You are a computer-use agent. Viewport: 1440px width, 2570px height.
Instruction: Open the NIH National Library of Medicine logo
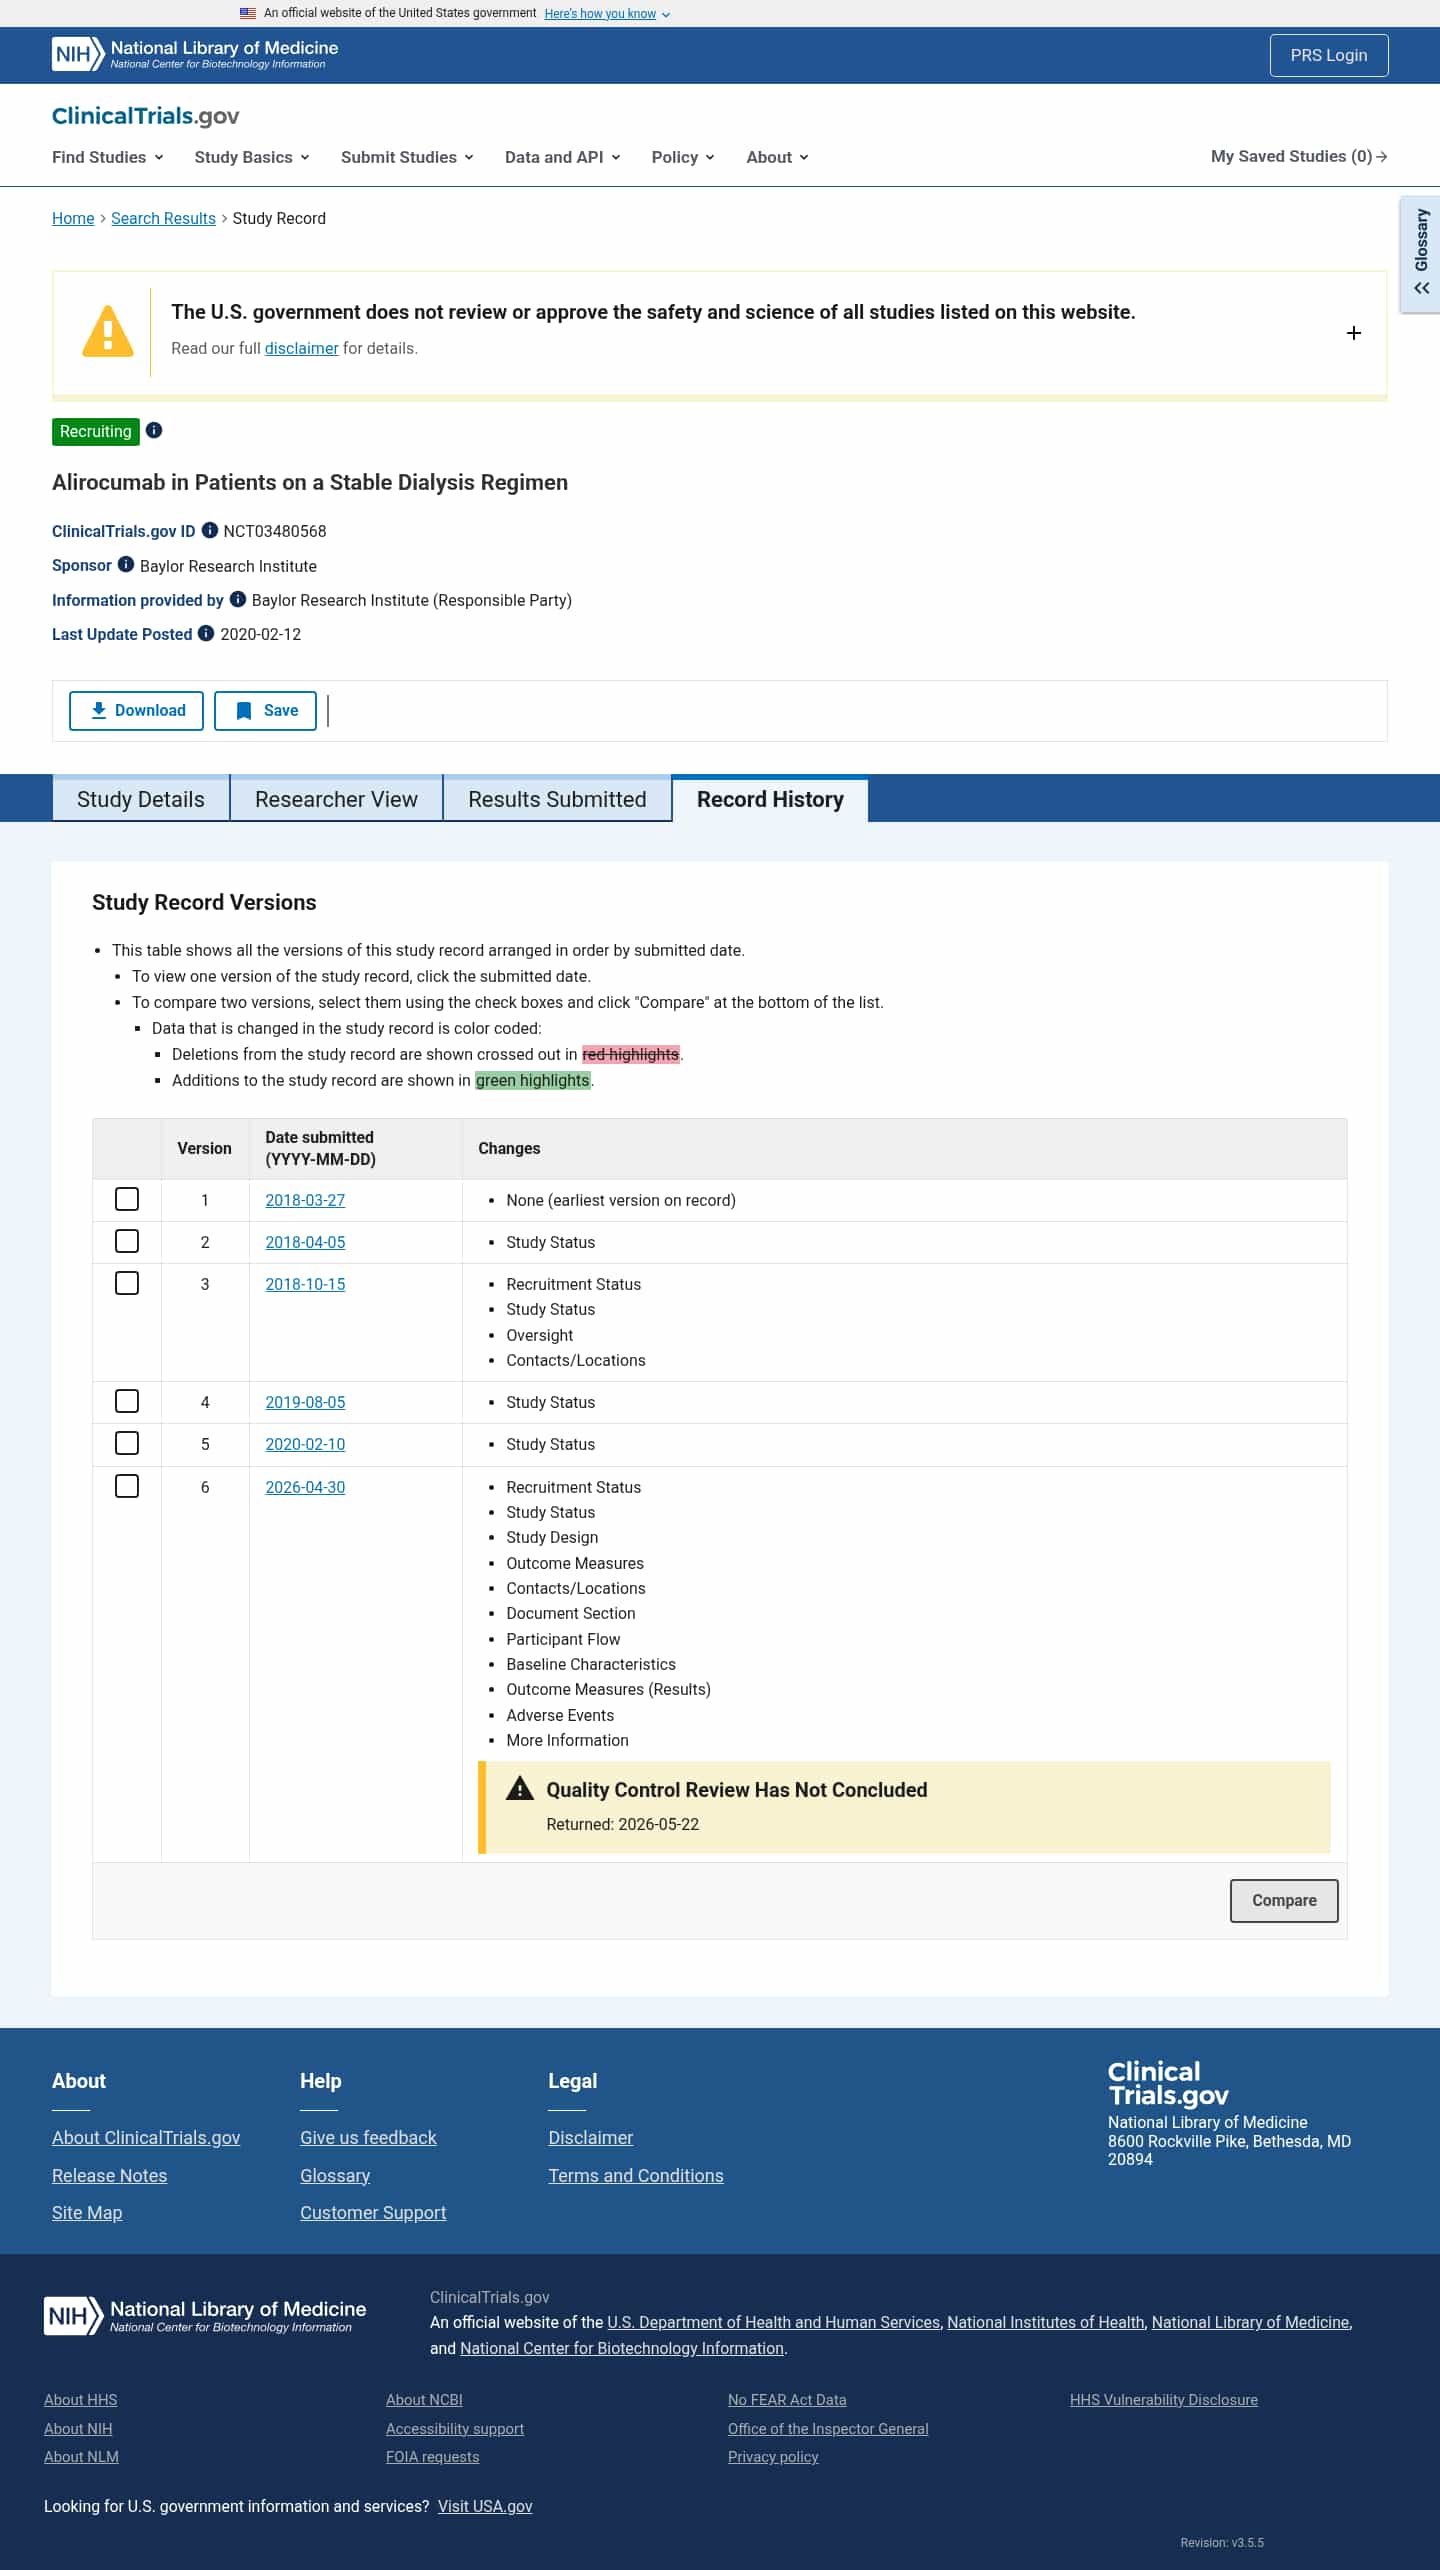coord(195,54)
